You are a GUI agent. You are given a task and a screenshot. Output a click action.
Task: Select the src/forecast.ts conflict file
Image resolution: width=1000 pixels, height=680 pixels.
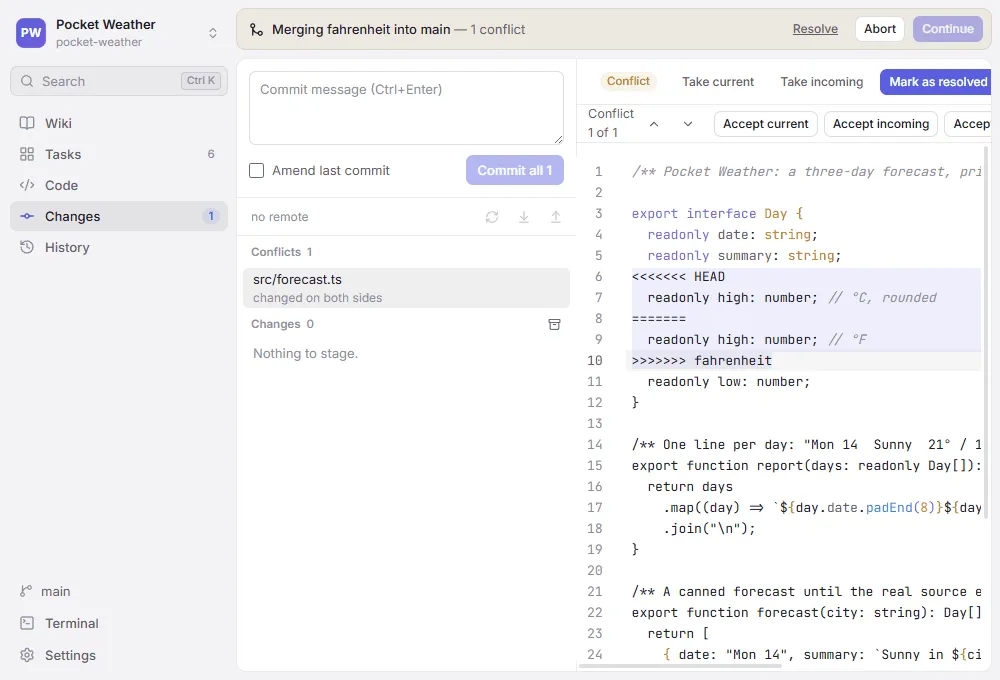pos(406,288)
